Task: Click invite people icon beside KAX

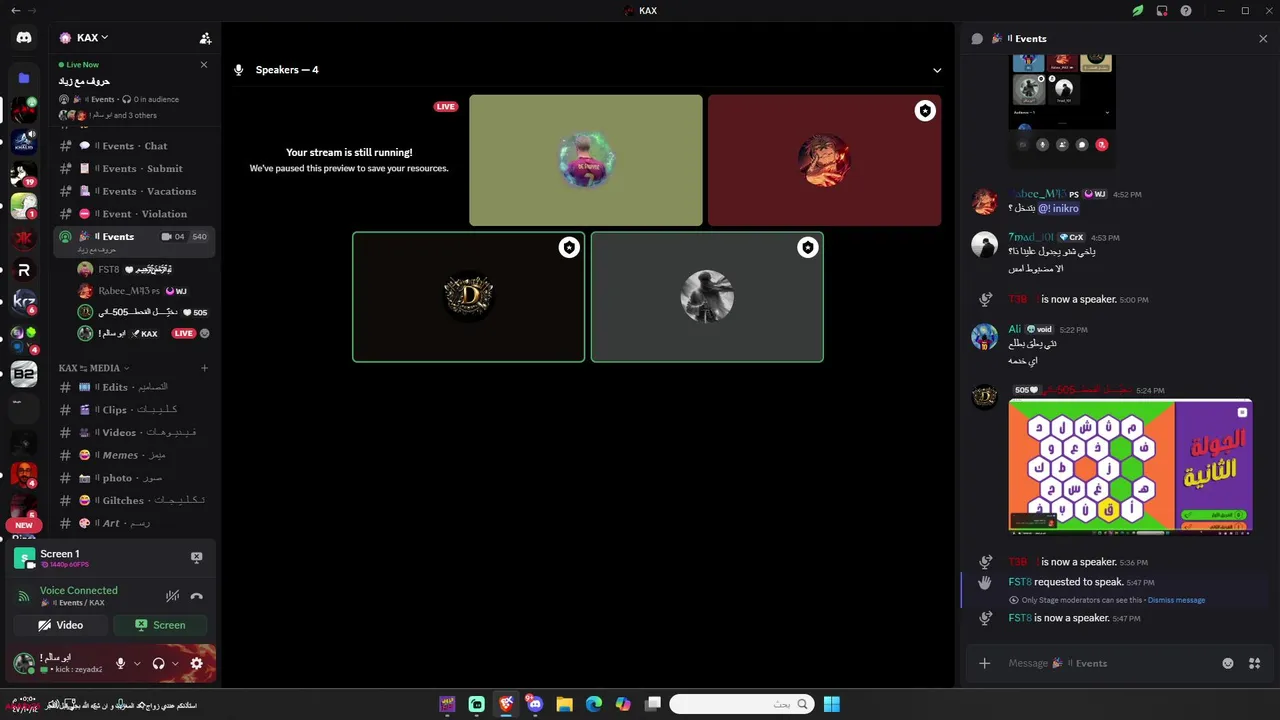Action: click(205, 38)
